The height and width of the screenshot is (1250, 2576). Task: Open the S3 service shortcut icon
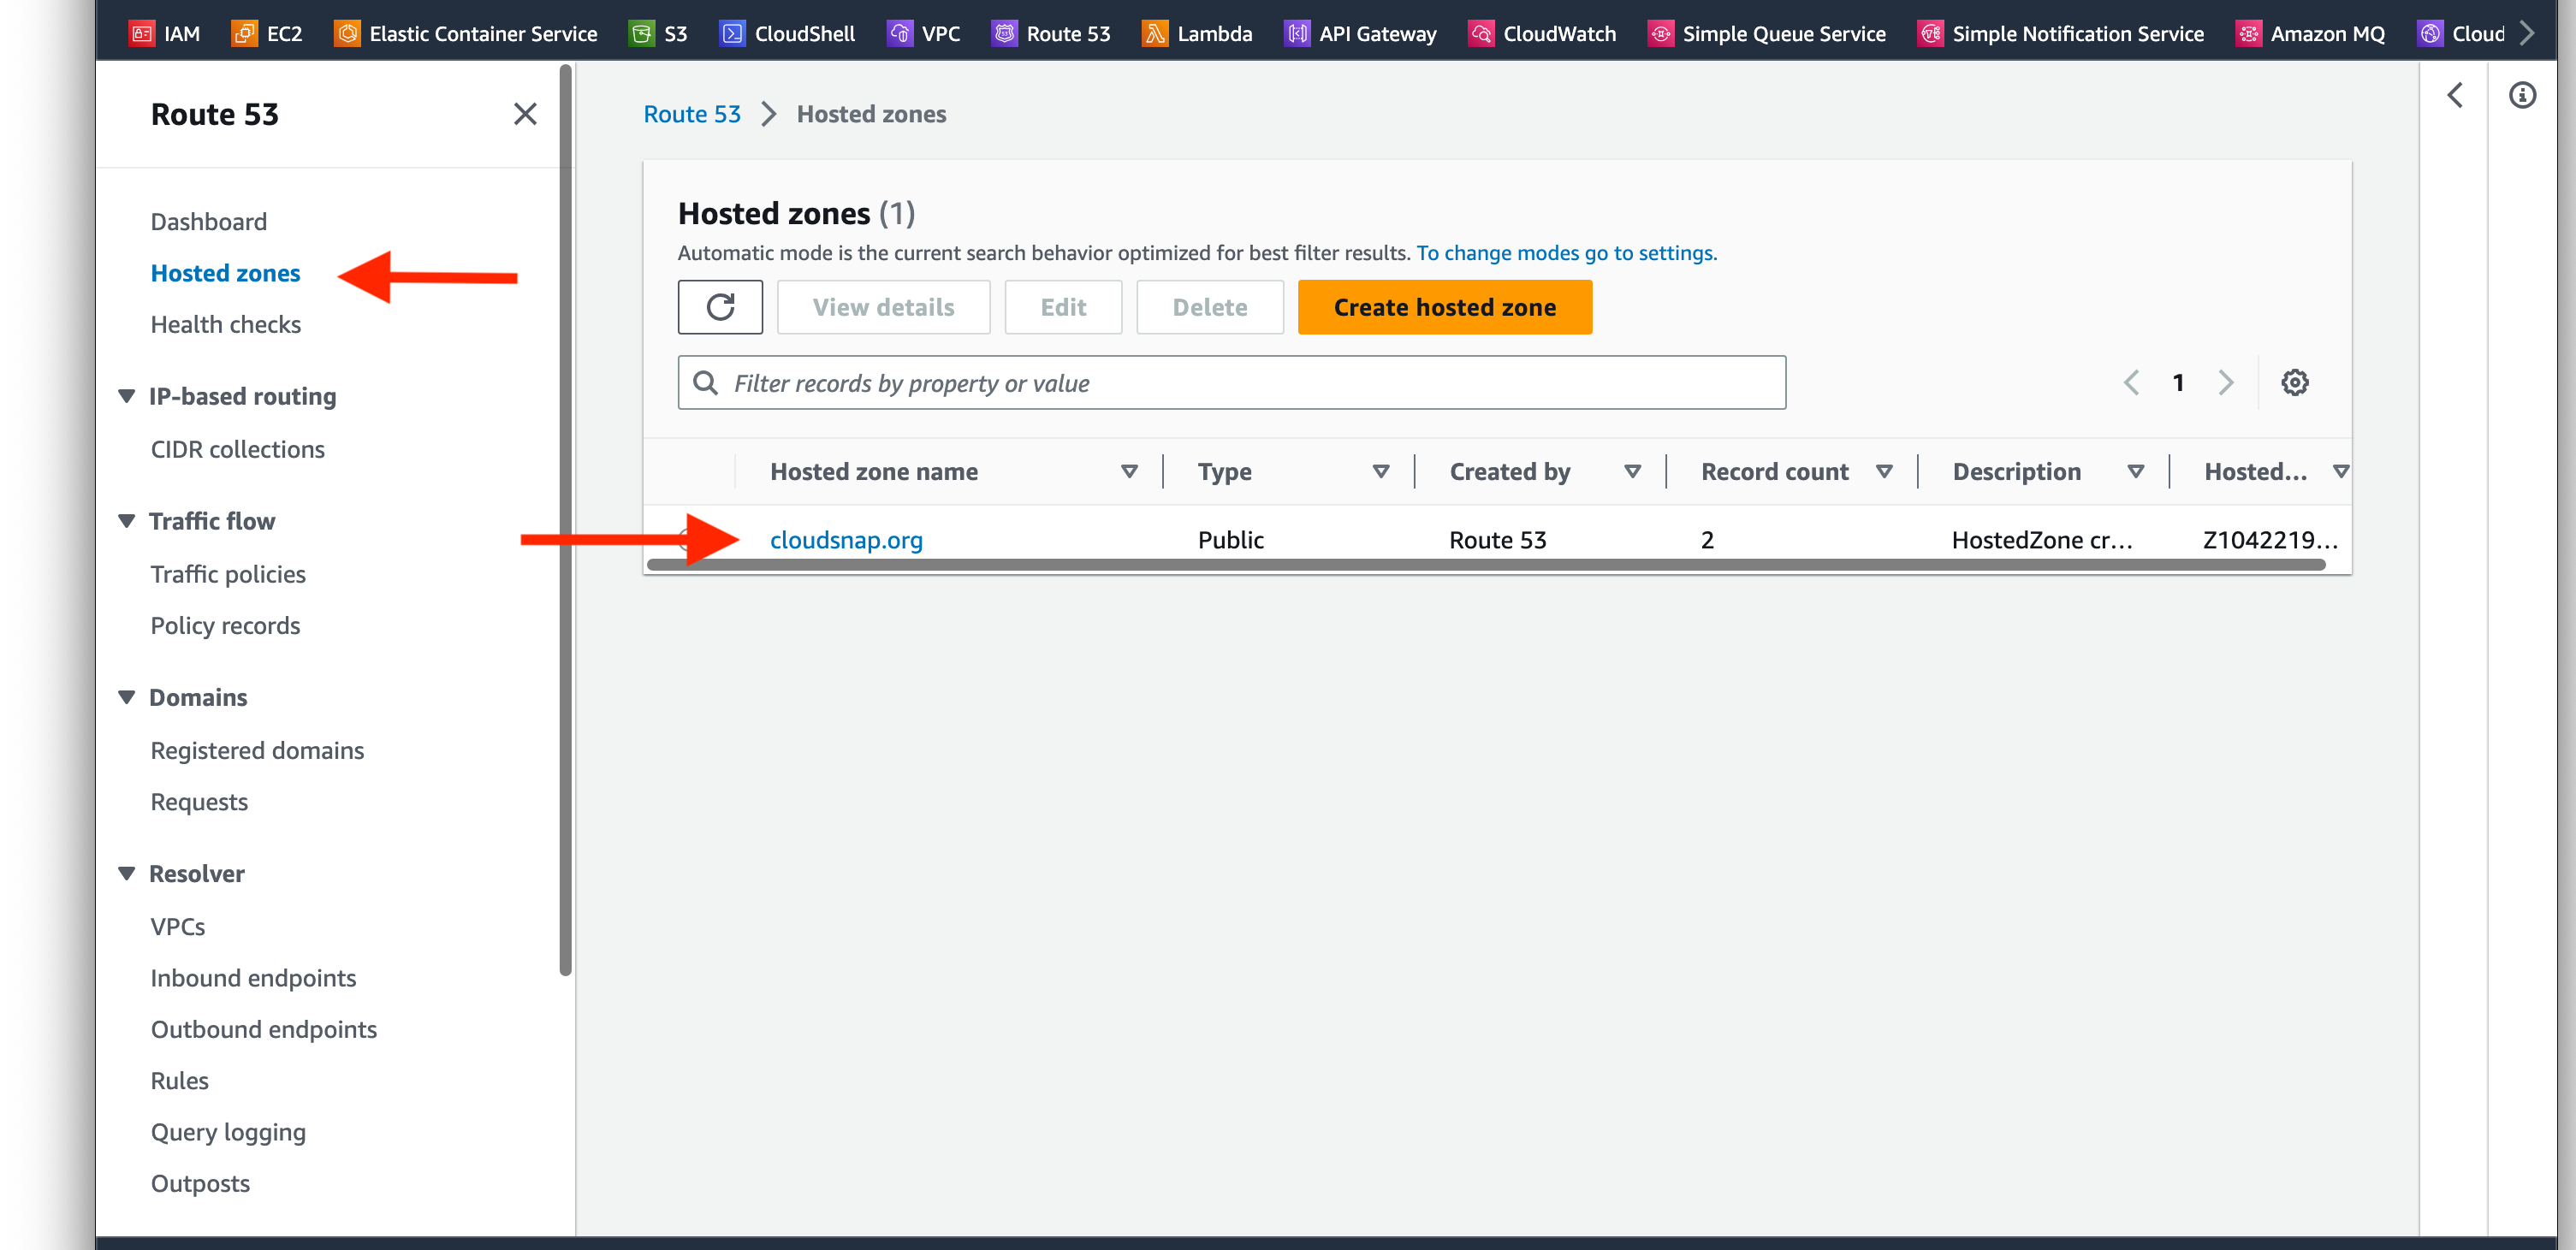(641, 33)
